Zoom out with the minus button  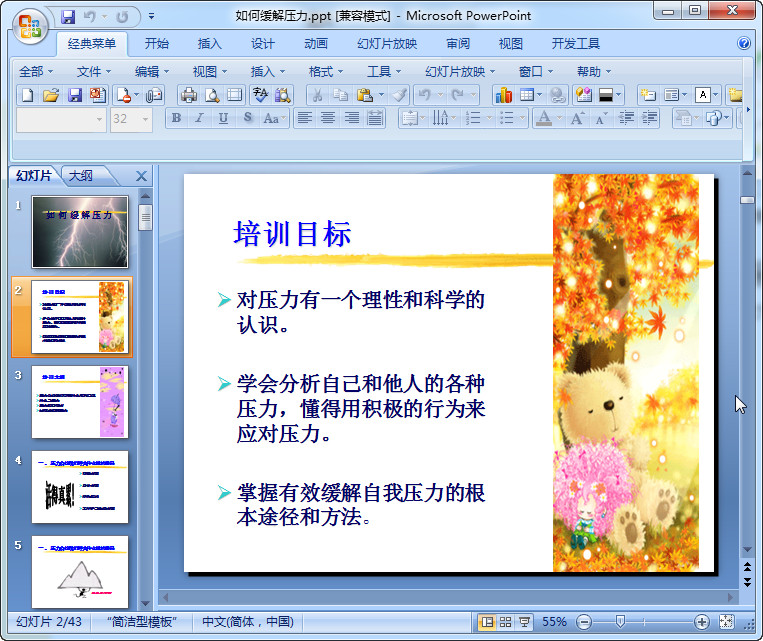click(584, 622)
